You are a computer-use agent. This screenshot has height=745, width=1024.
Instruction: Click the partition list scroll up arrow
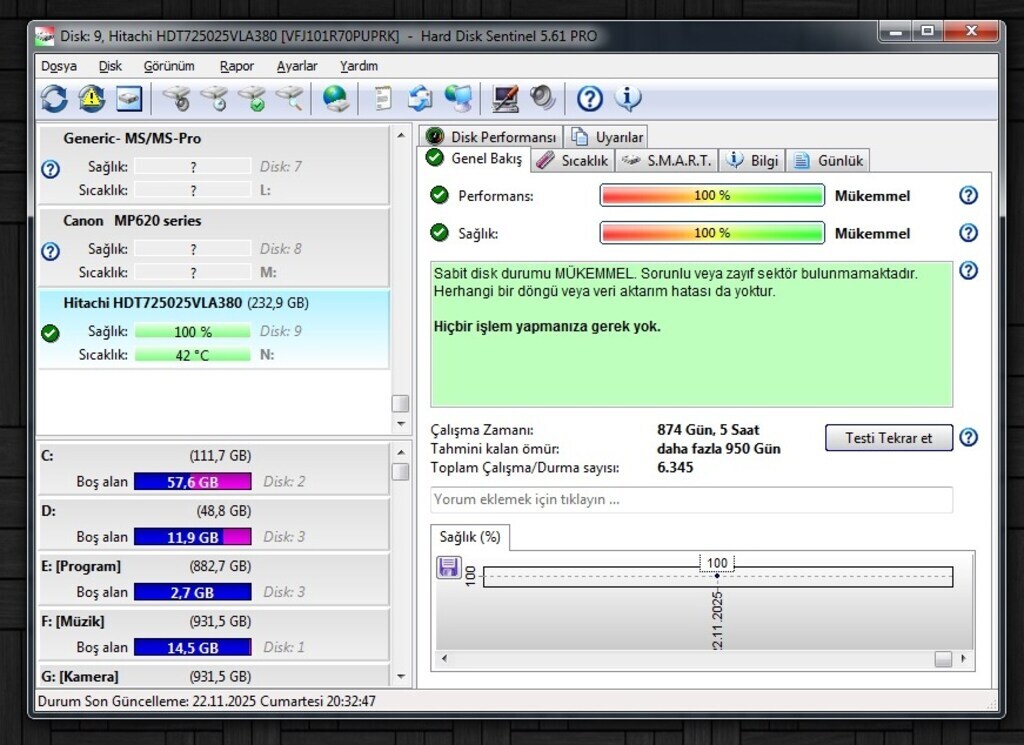click(x=401, y=452)
